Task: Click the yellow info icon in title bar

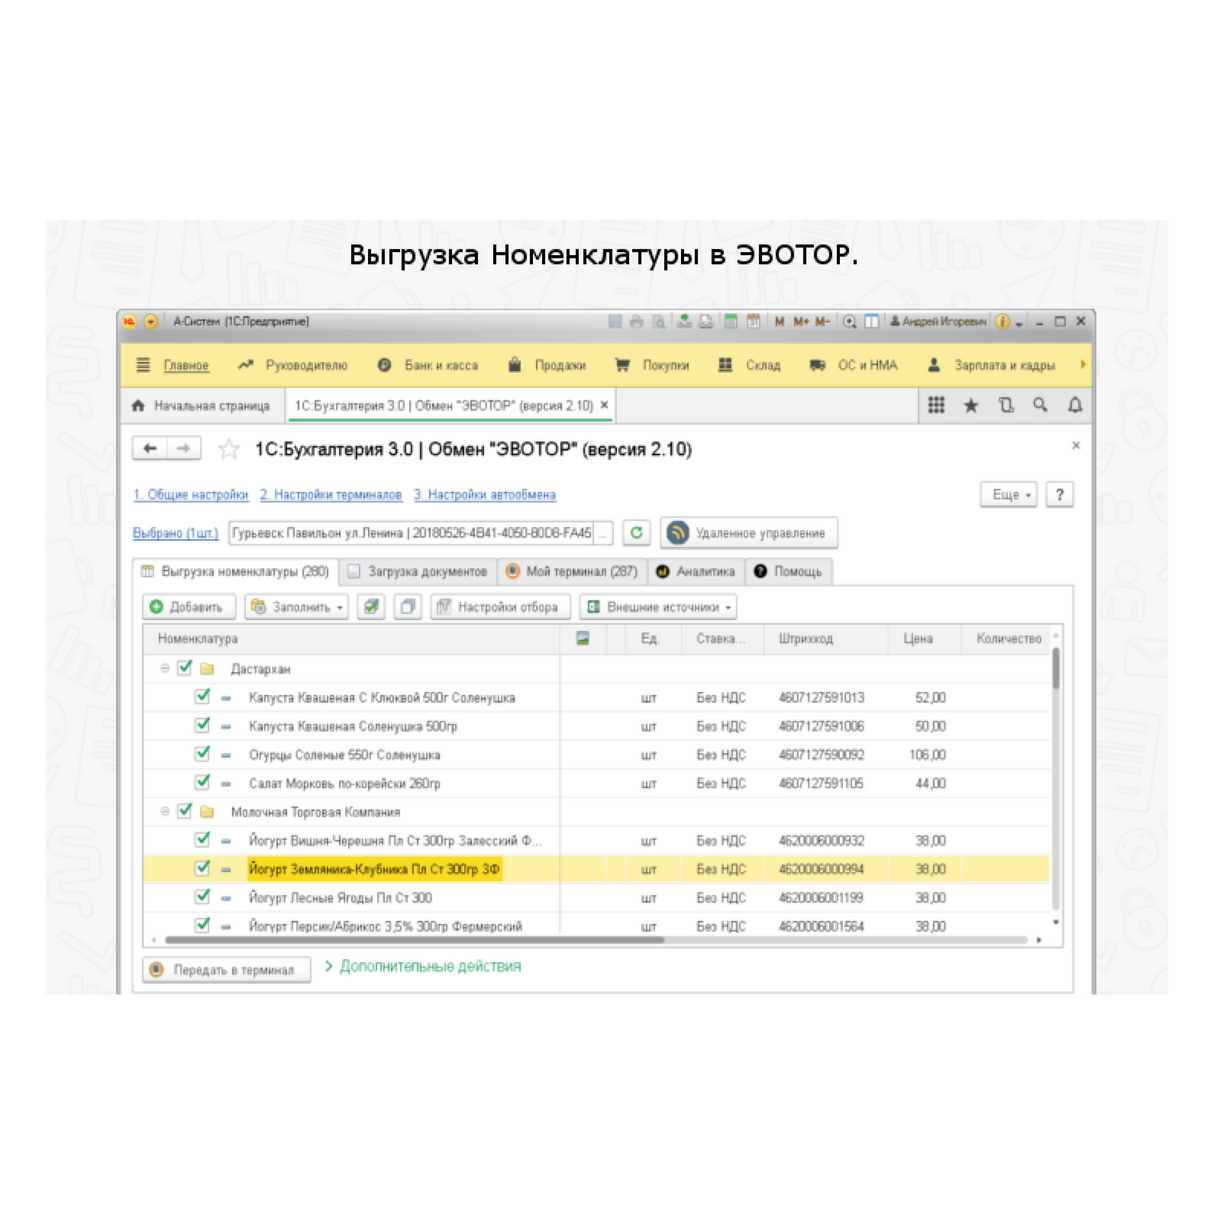Action: point(1002,322)
